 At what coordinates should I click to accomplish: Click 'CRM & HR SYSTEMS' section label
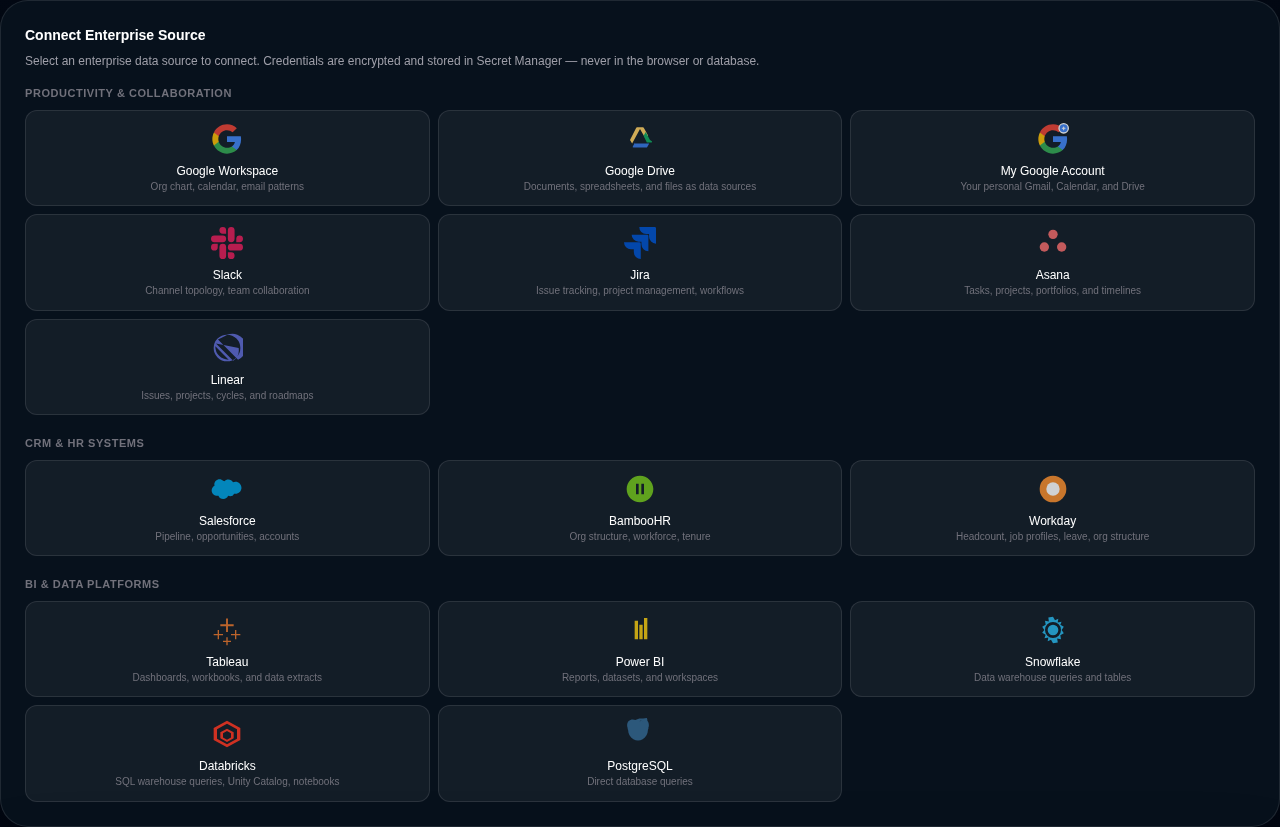click(85, 443)
